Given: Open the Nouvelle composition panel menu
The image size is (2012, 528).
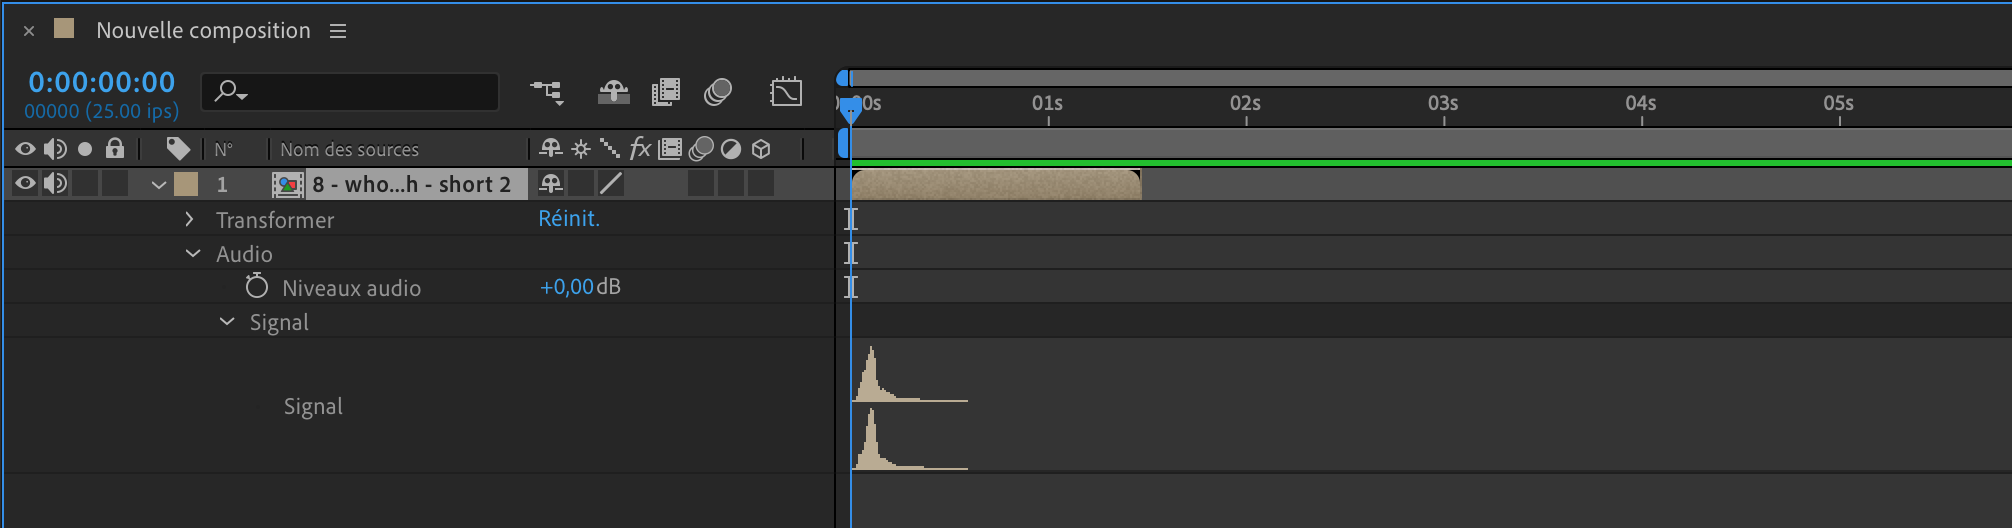Looking at the screenshot, I should (x=338, y=31).
